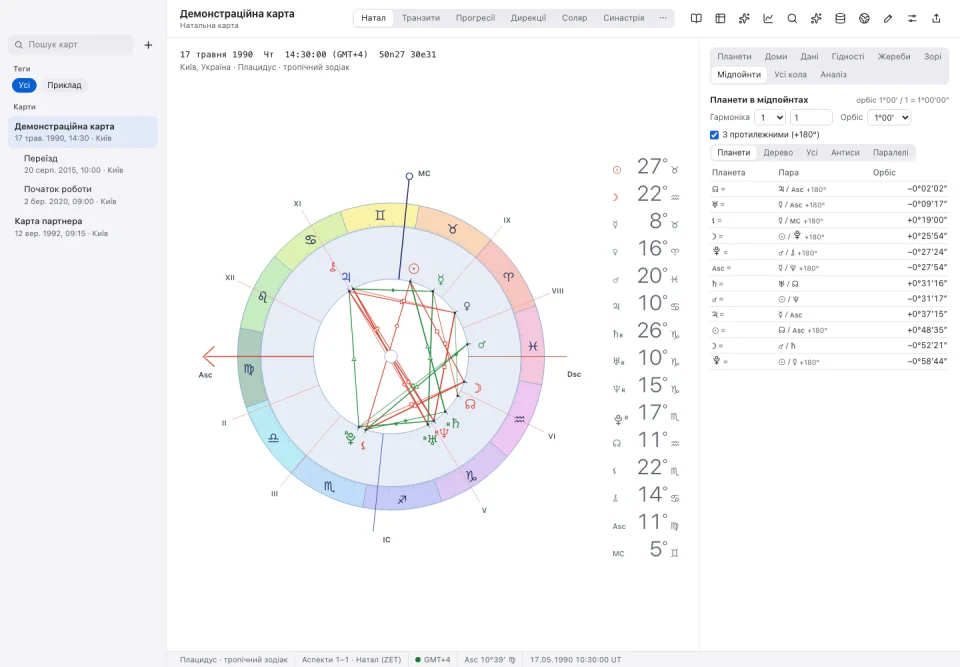
Task: Click the Sun glyph in the positions list
Action: click(617, 170)
